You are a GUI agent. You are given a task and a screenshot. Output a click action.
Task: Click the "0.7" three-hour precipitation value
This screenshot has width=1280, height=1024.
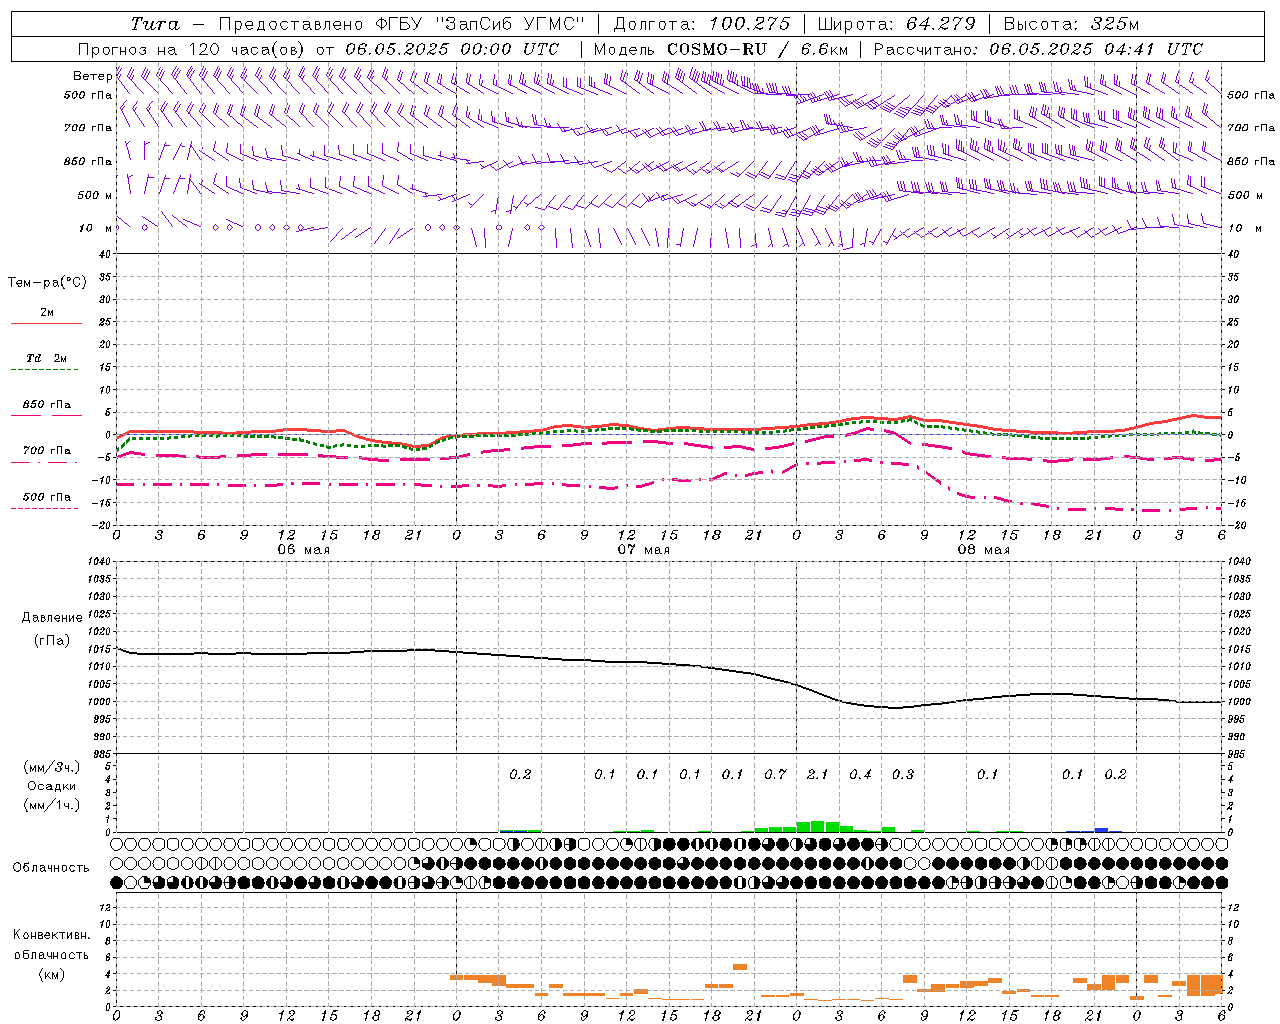[775, 774]
